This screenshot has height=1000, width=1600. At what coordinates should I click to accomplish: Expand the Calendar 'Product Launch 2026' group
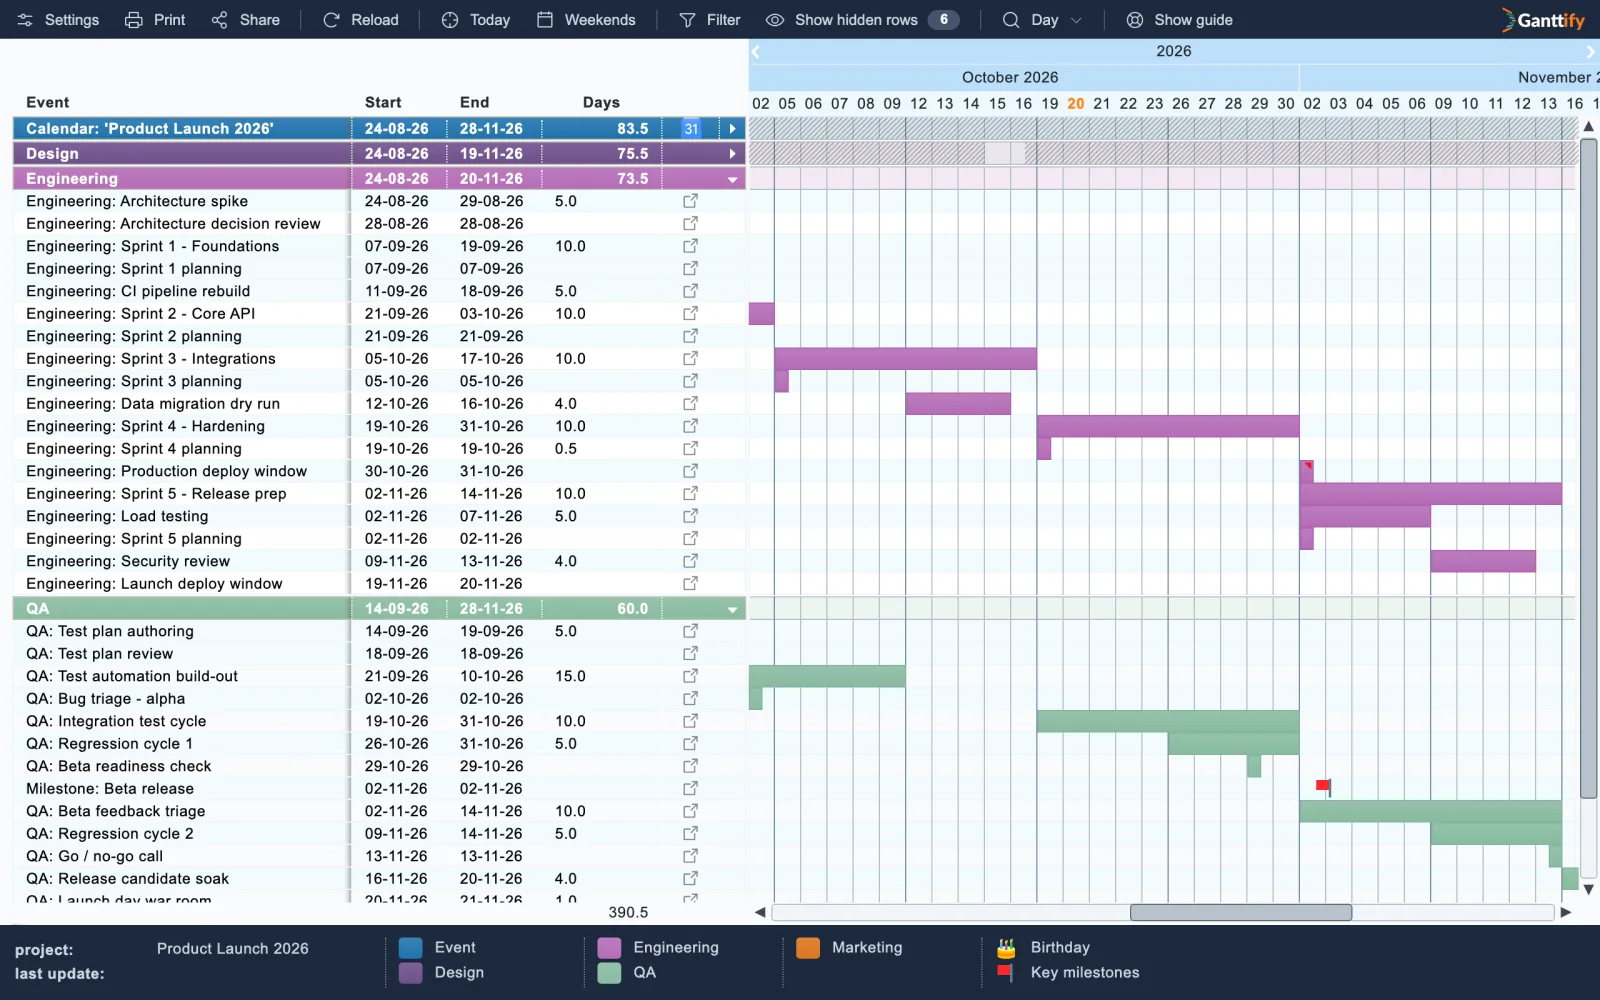pos(732,129)
